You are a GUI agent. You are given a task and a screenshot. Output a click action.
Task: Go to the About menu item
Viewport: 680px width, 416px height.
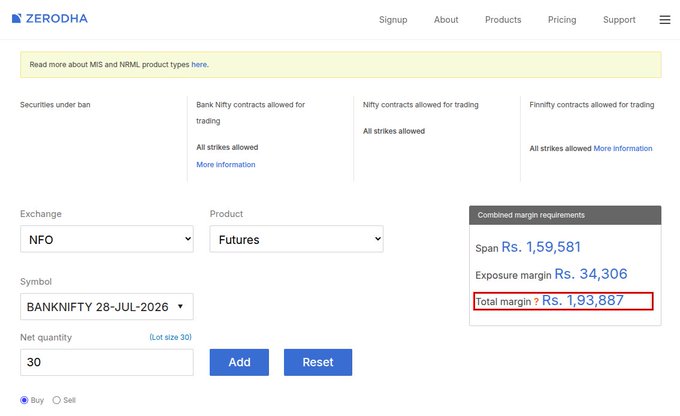coord(446,20)
